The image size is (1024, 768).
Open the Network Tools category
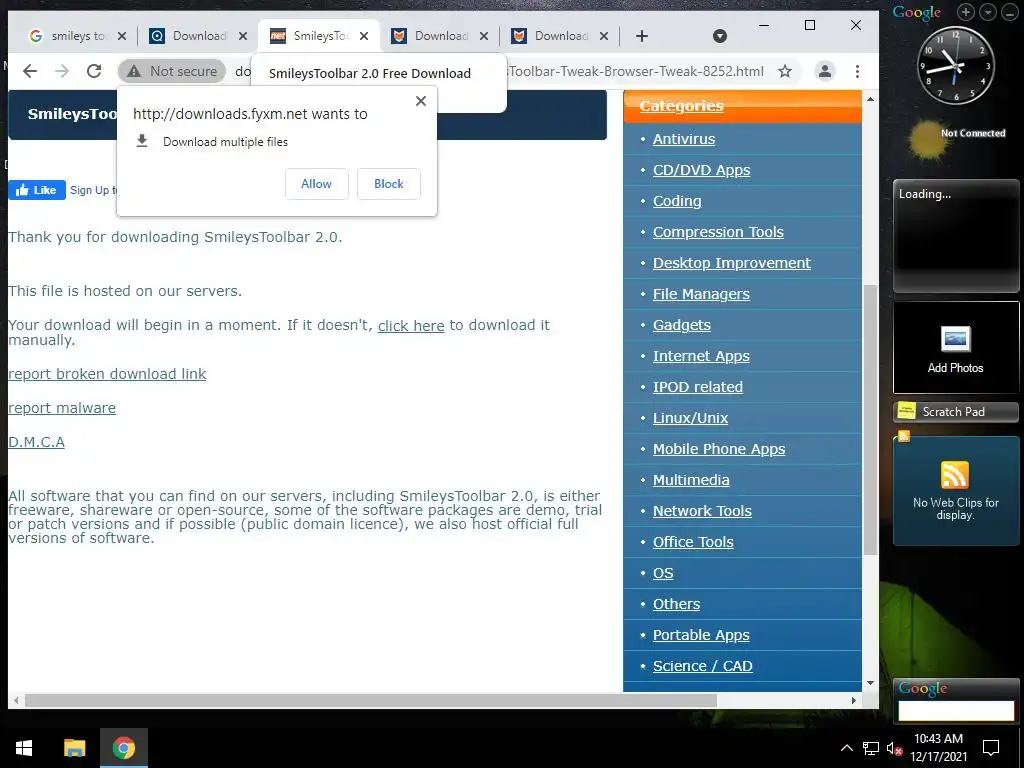coord(702,511)
